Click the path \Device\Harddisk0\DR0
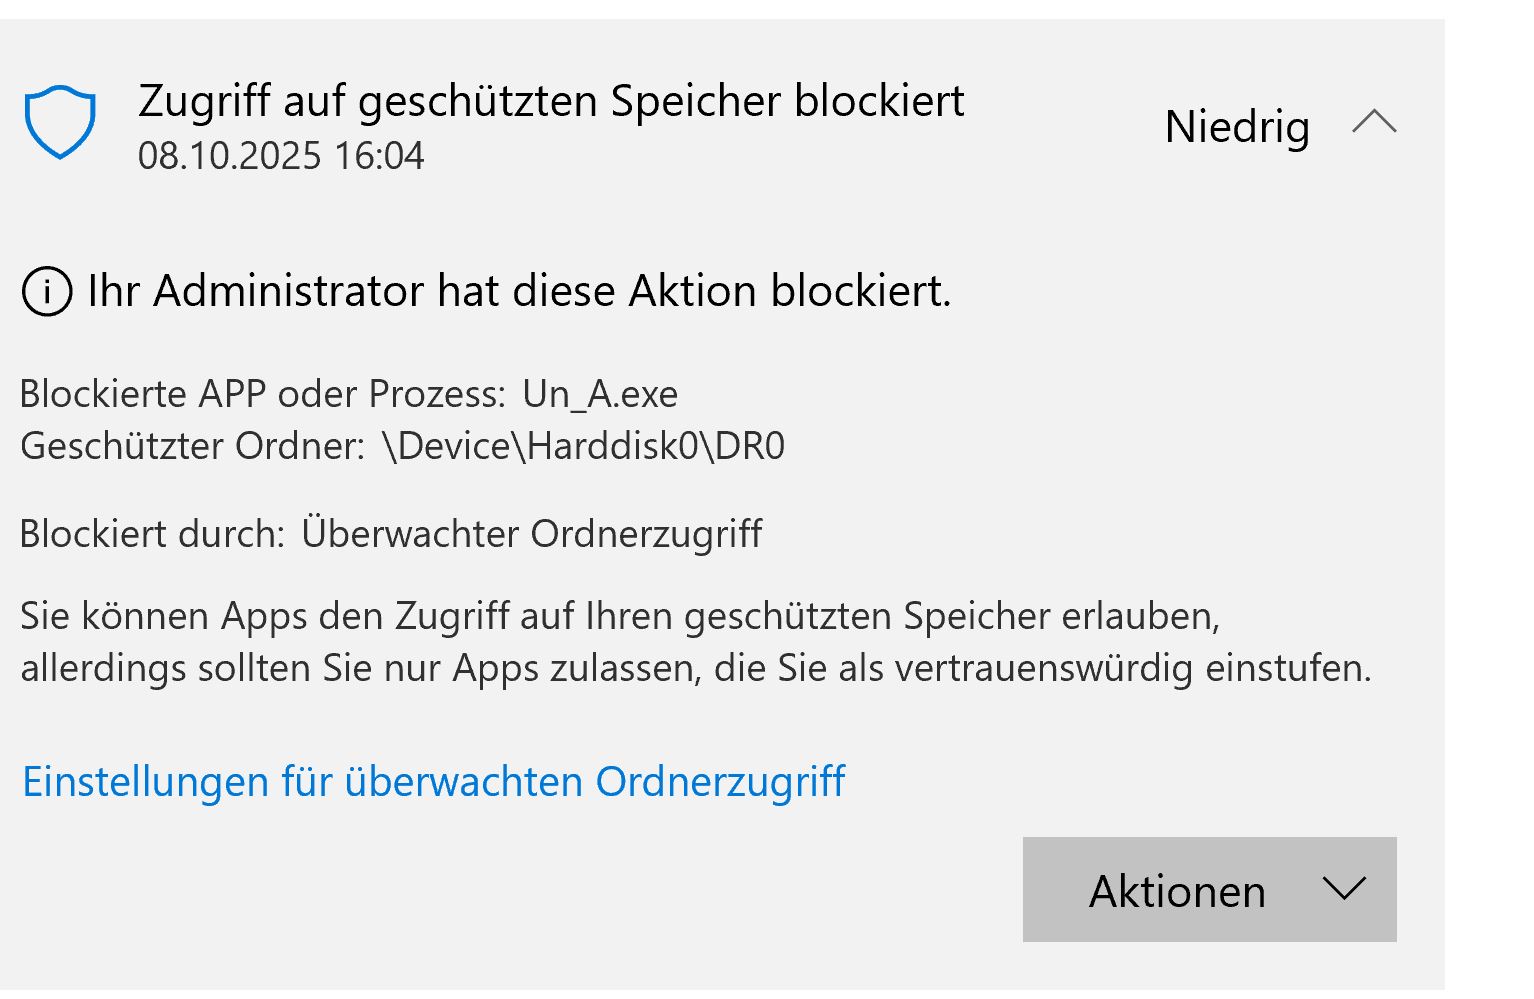The image size is (1534, 999). tap(583, 446)
